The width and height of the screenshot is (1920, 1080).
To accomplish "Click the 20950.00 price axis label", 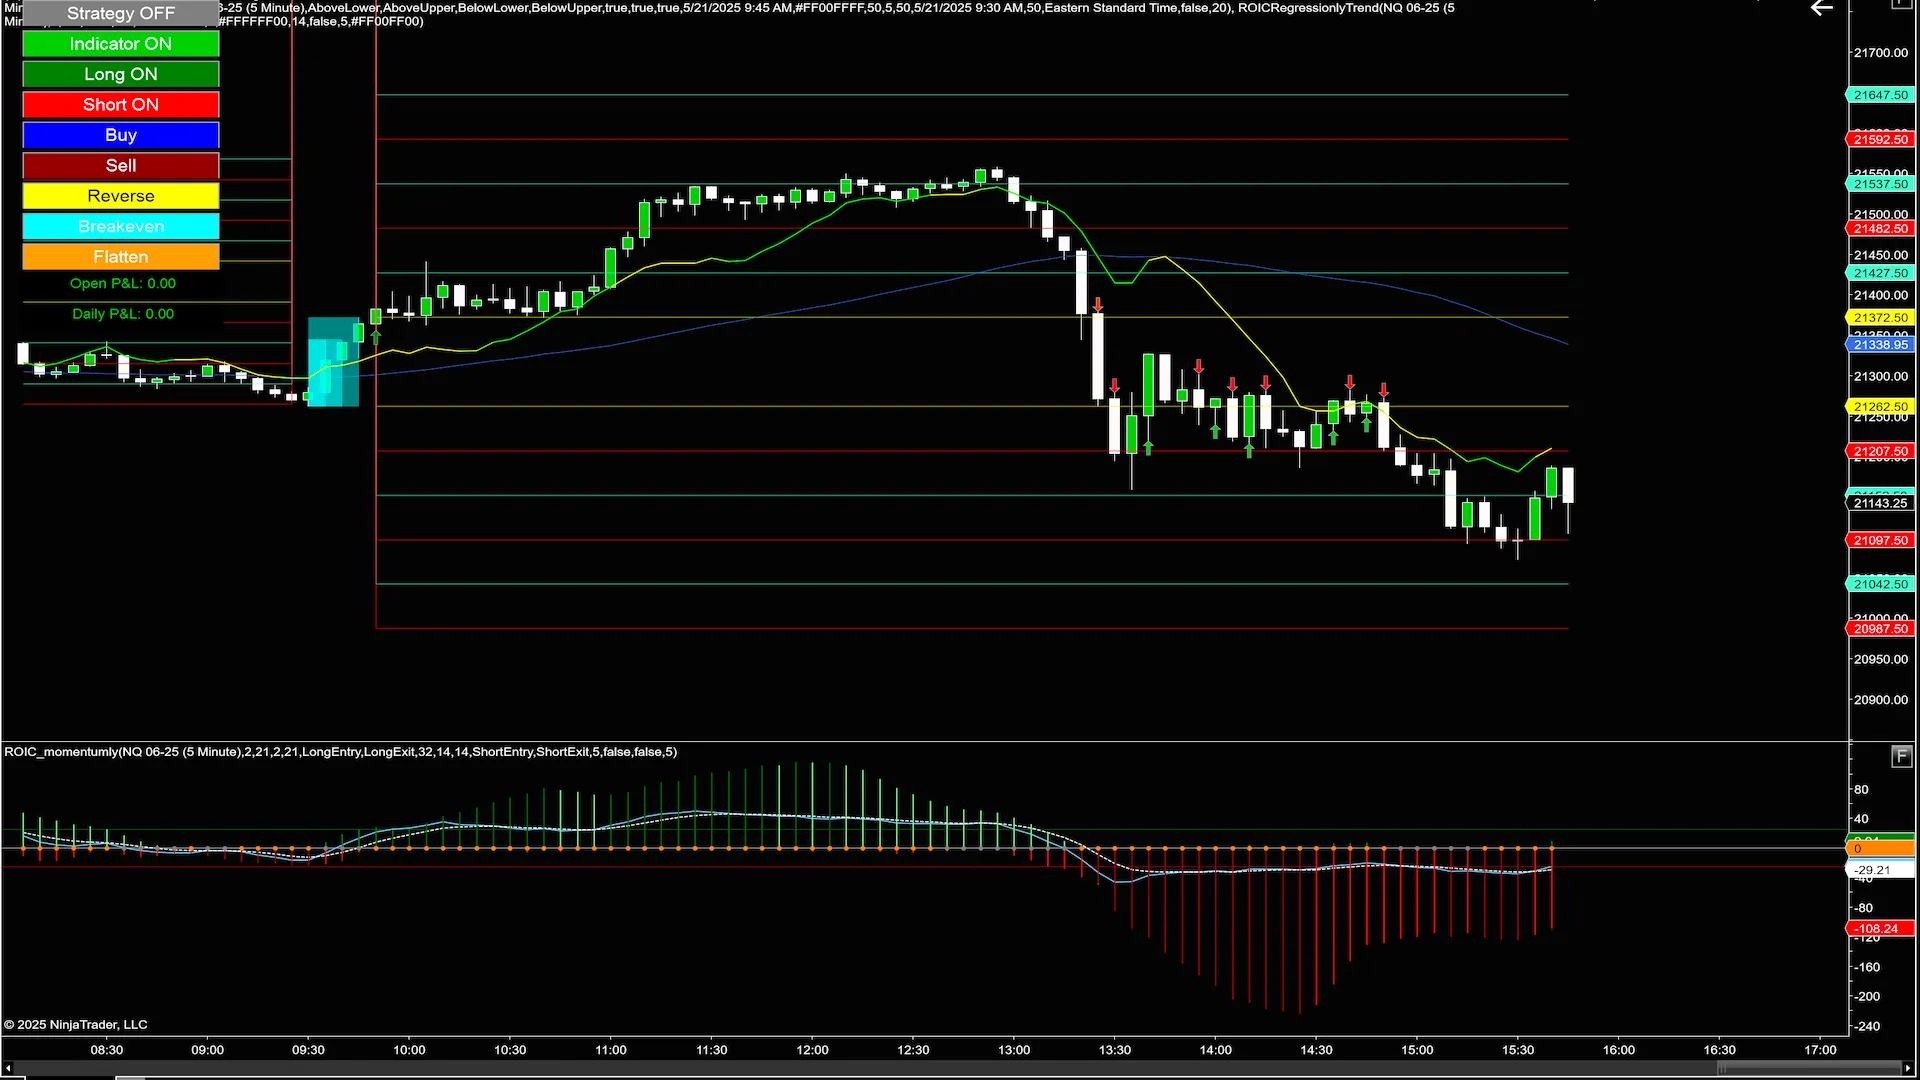I will (1881, 660).
